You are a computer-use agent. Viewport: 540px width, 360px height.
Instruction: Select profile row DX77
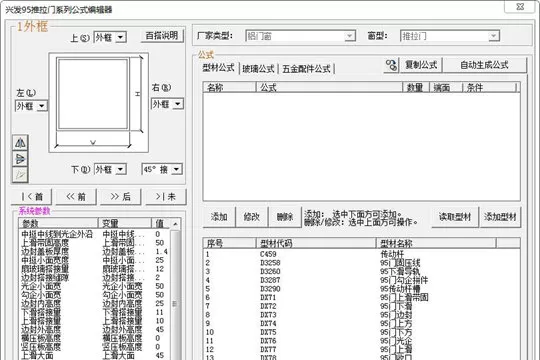point(361,349)
